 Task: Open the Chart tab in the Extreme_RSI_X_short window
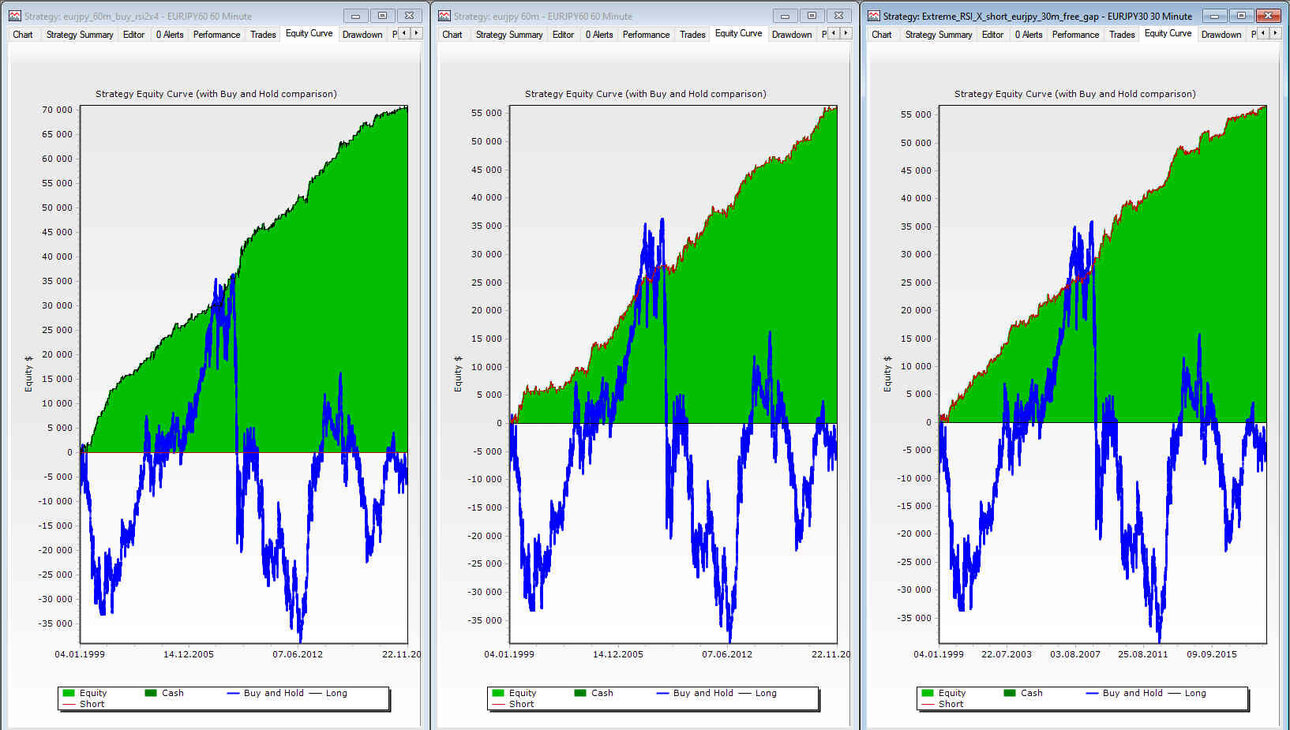881,34
